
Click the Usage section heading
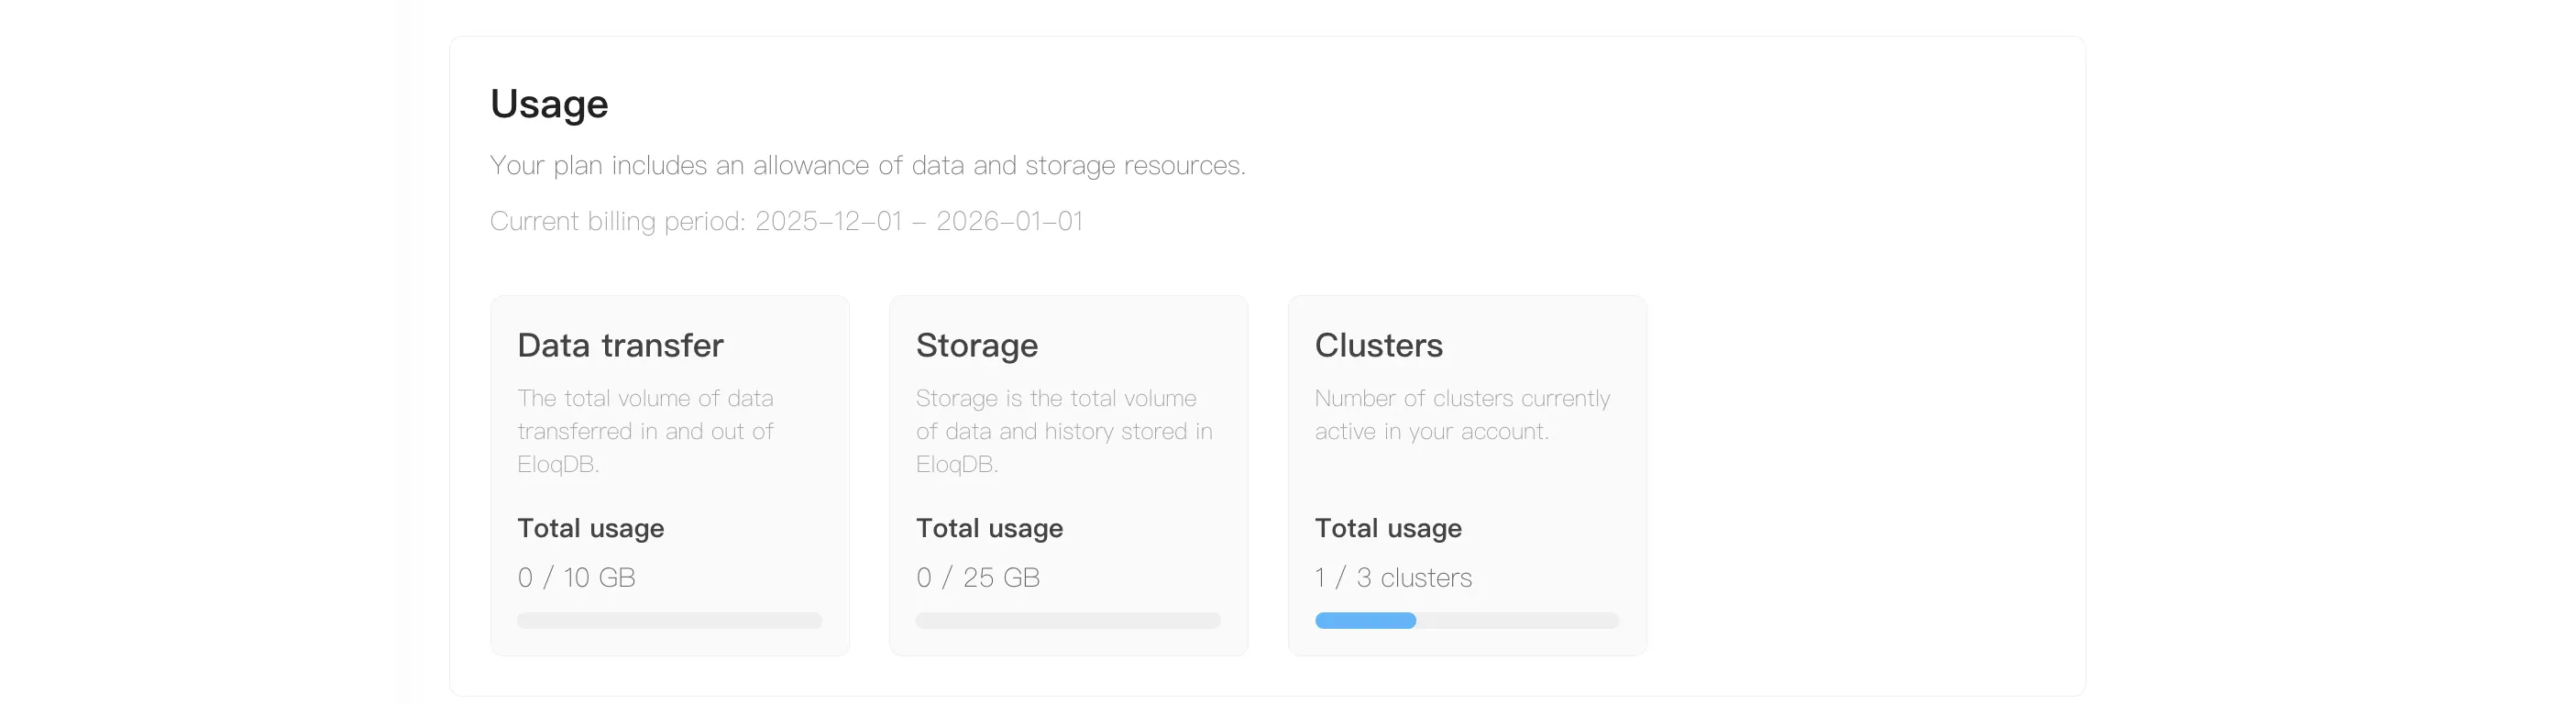(549, 104)
